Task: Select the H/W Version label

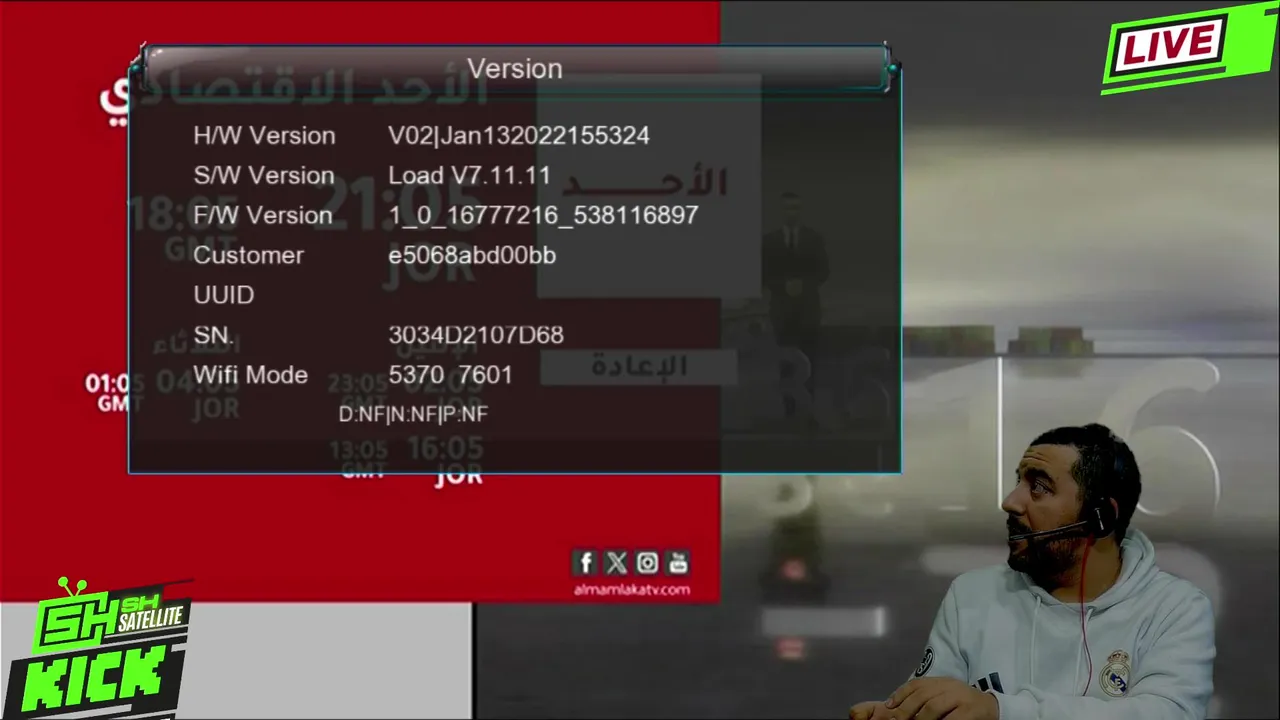Action: (264, 135)
